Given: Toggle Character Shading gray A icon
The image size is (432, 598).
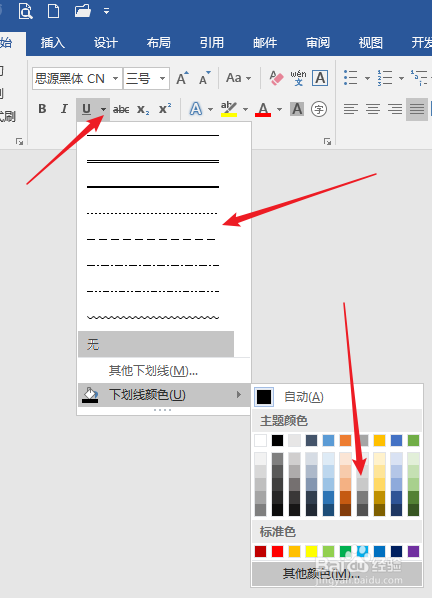Looking at the screenshot, I should click(x=297, y=109).
